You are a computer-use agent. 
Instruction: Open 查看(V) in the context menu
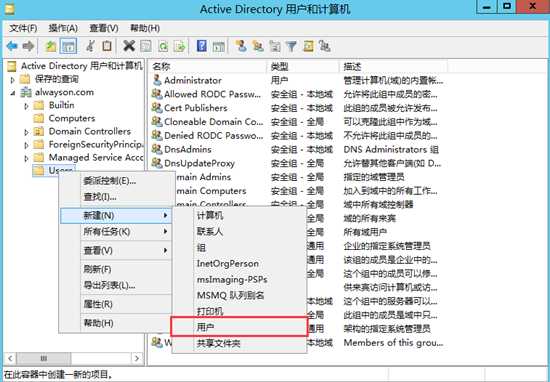(116, 250)
